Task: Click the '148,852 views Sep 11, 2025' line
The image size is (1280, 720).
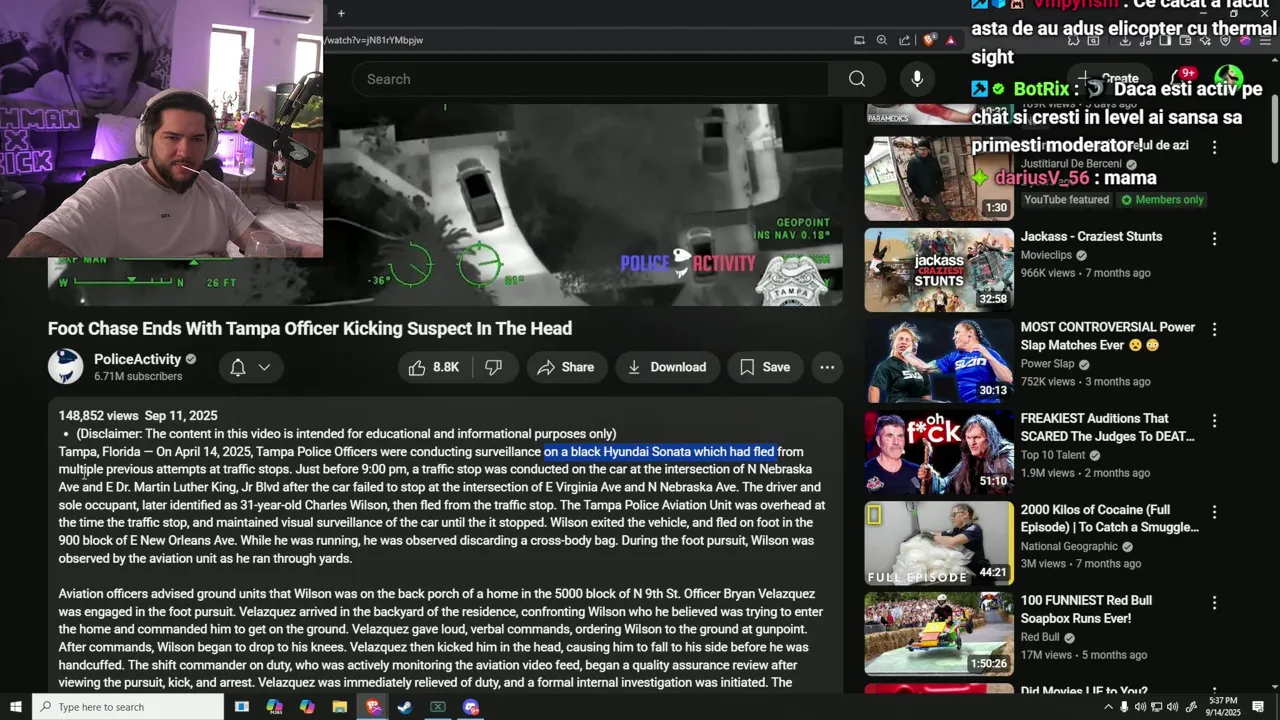Action: click(138, 415)
